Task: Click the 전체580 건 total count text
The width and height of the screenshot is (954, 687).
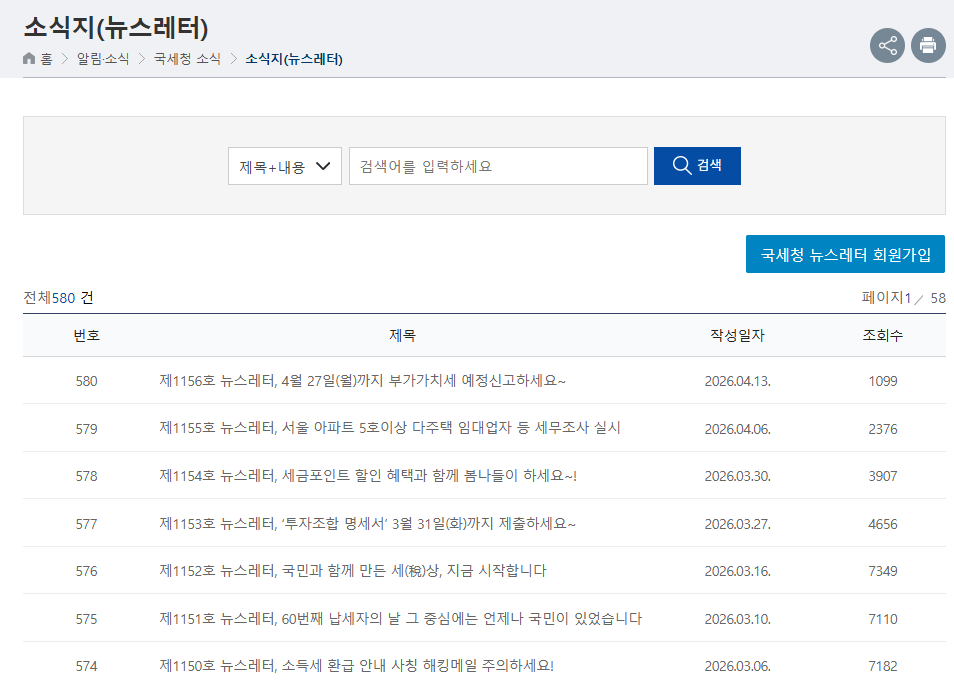Action: (58, 298)
